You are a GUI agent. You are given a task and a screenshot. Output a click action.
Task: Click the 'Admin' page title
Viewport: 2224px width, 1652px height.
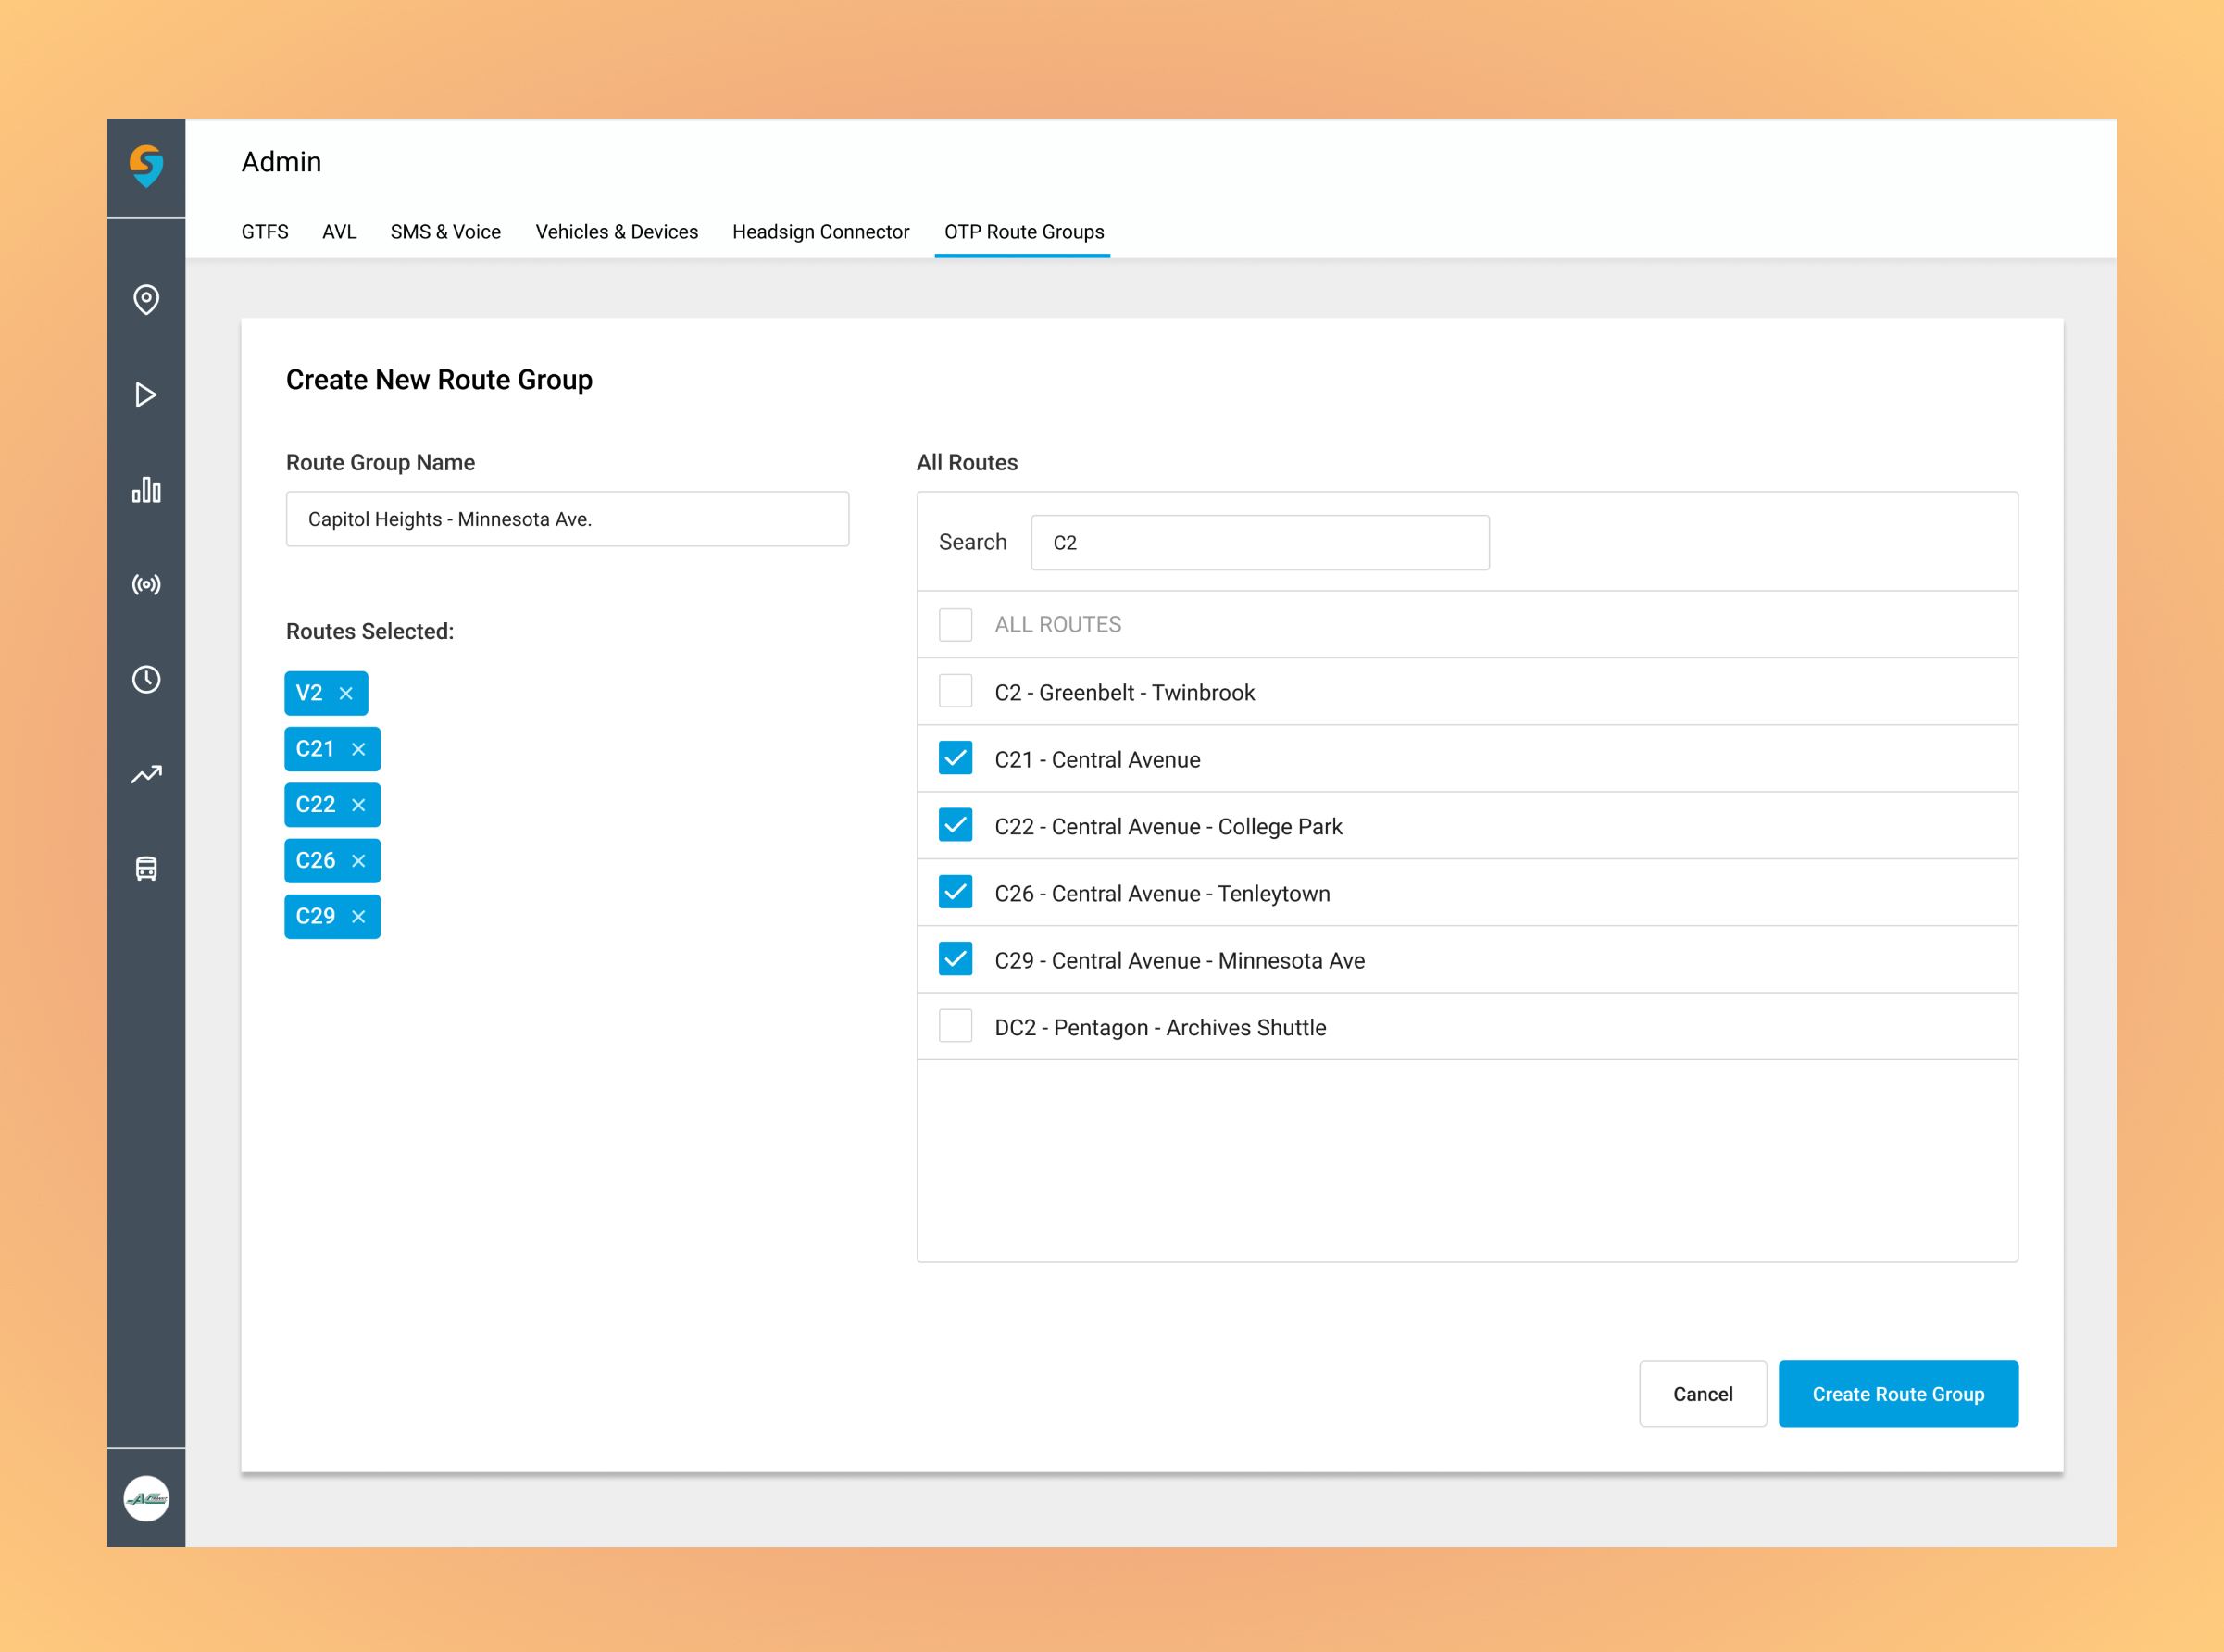(x=281, y=162)
